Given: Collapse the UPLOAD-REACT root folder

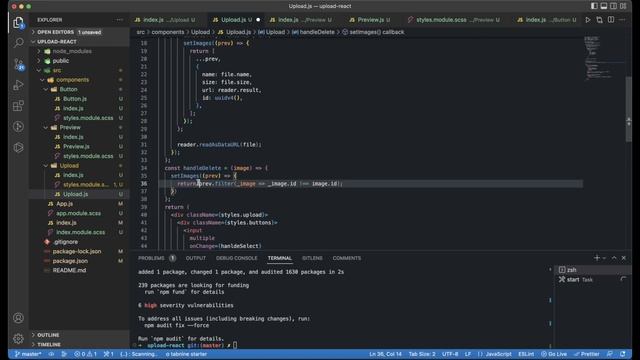Looking at the screenshot, I should tap(79, 42).
